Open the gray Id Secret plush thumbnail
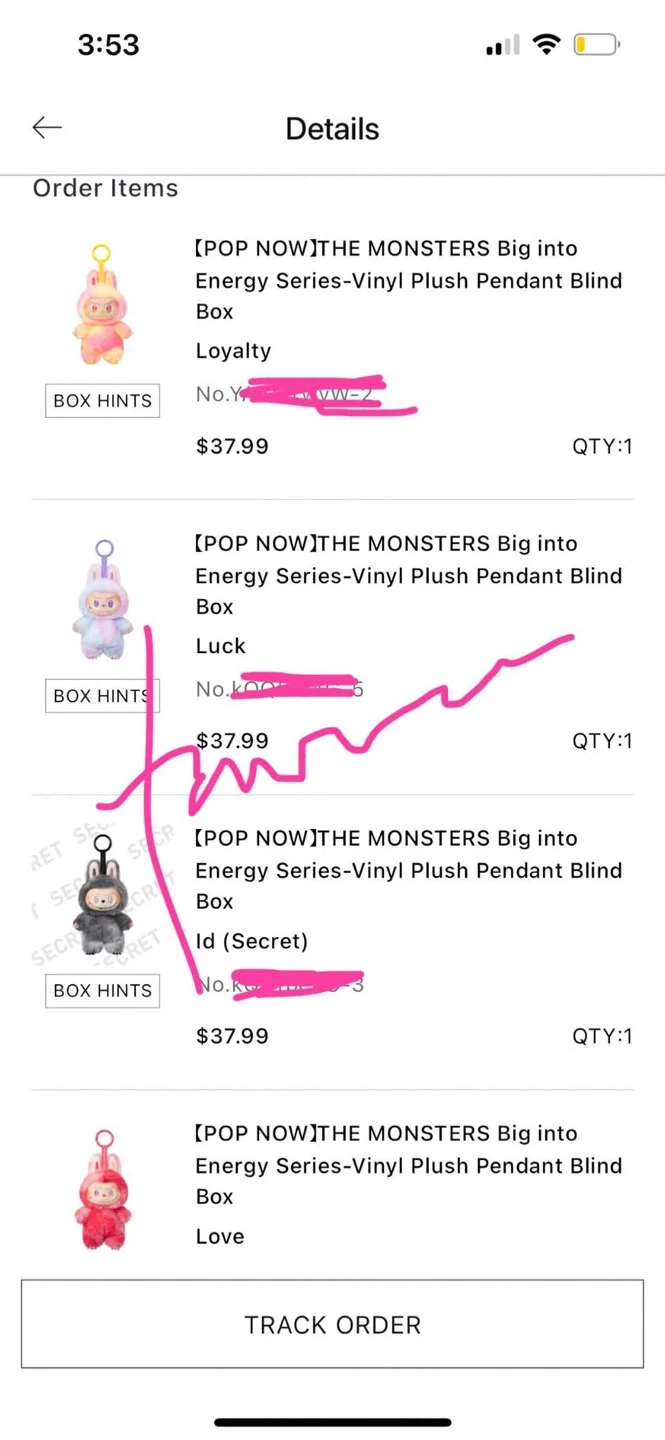Image resolution: width=665 pixels, height=1440 pixels. pos(102,895)
